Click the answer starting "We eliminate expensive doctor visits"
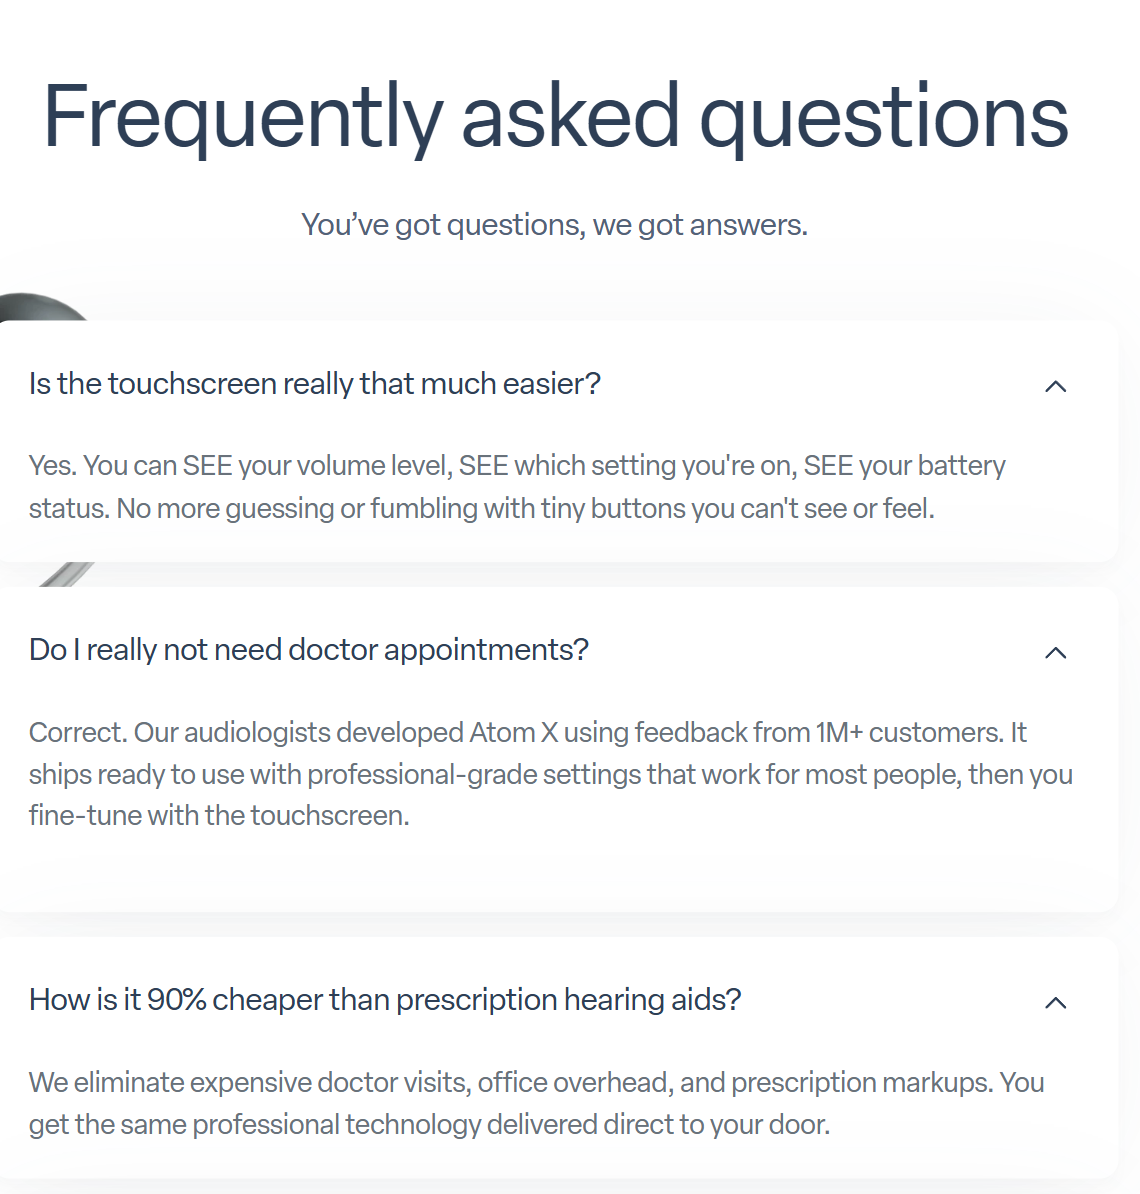The height and width of the screenshot is (1194, 1140). (x=536, y=1103)
